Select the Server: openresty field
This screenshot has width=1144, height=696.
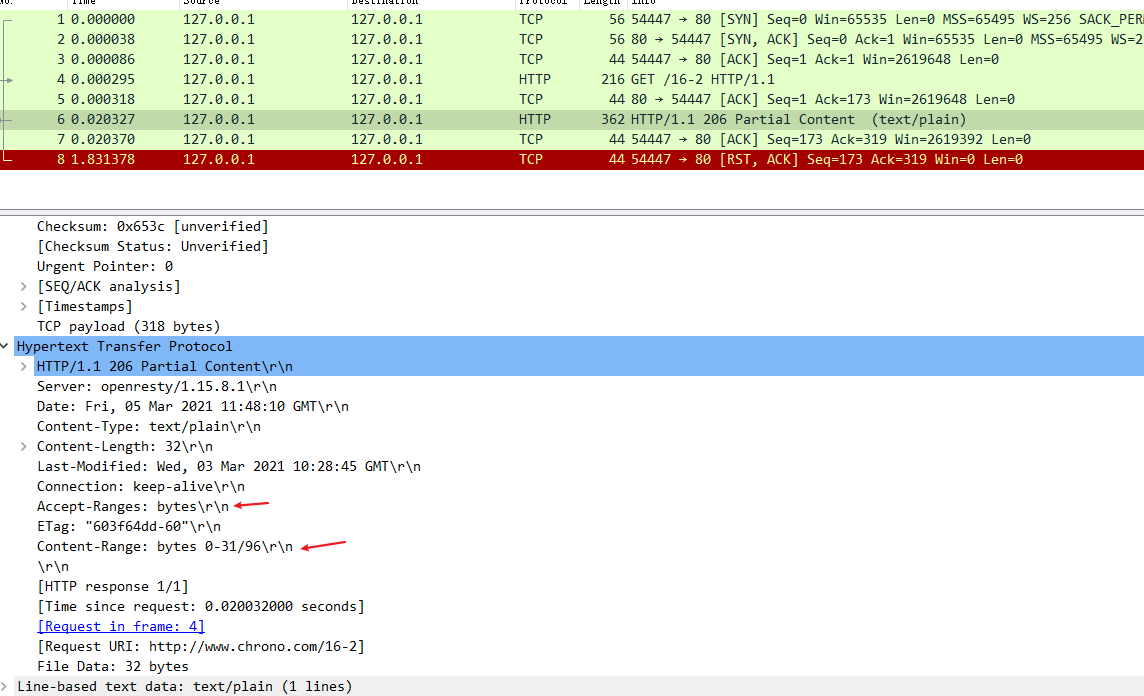pos(157,387)
